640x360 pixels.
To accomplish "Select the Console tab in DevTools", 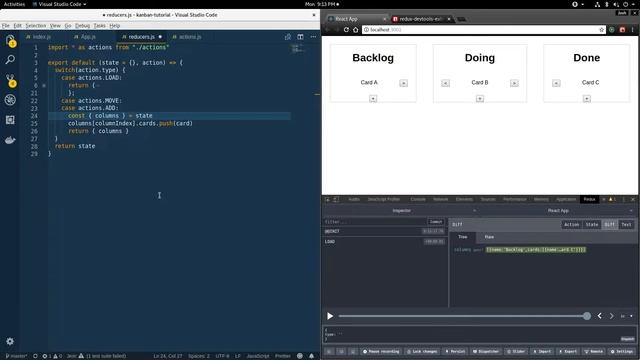I will (x=418, y=199).
